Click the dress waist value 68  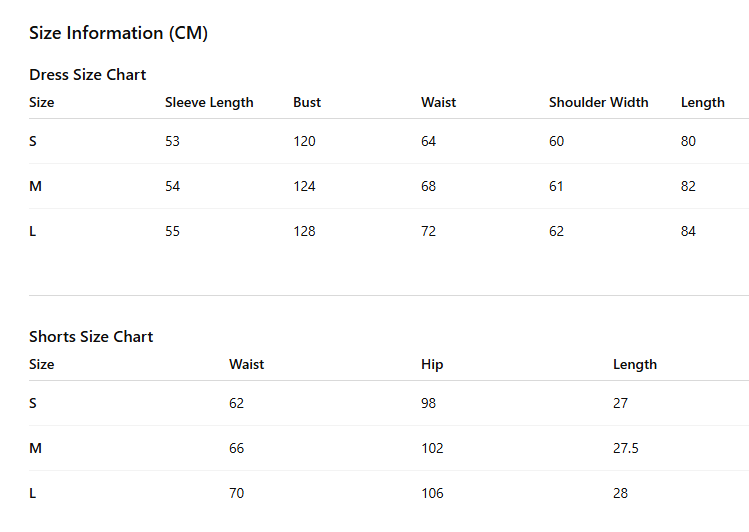click(428, 186)
